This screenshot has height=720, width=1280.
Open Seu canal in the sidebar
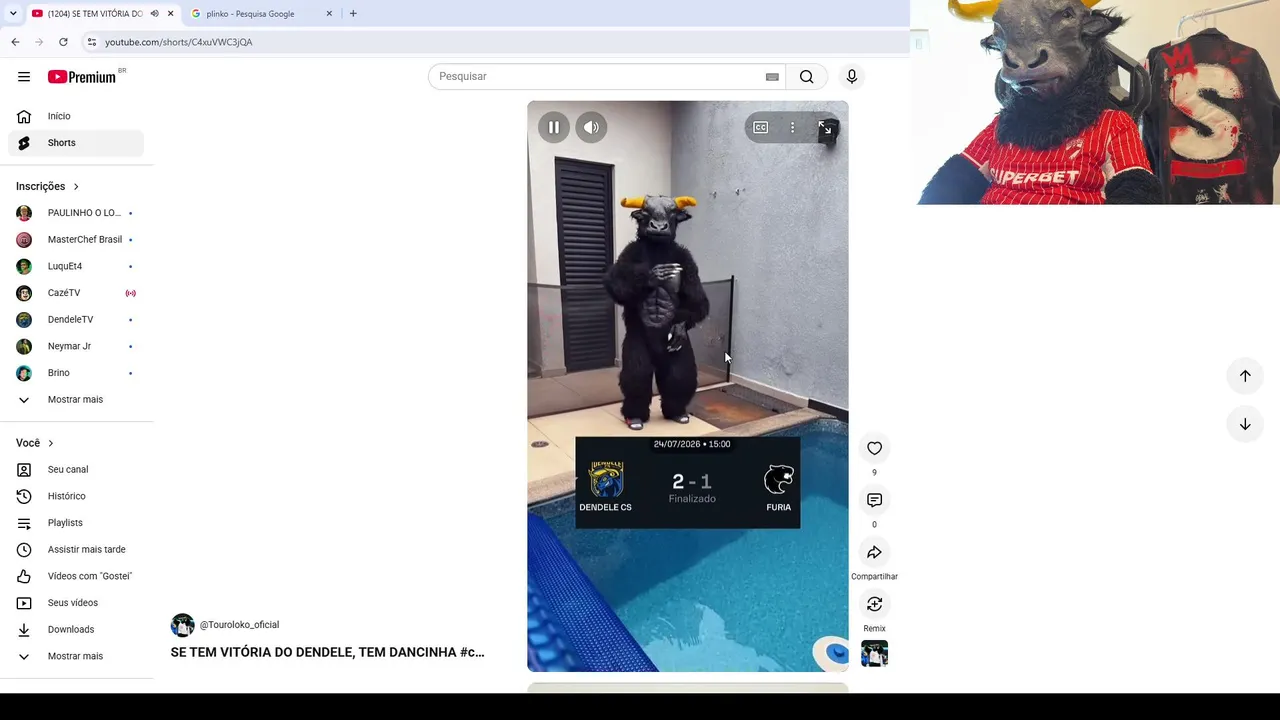point(76,470)
